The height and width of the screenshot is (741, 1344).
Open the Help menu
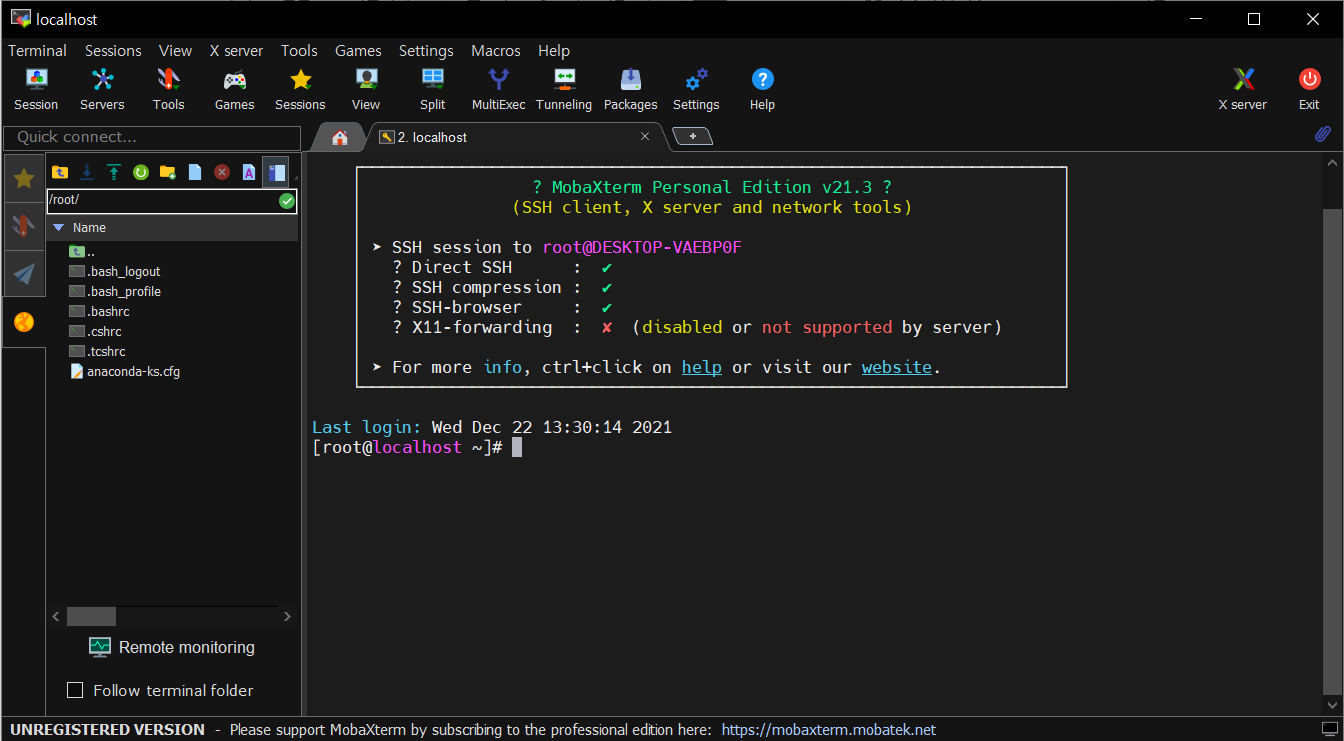554,51
